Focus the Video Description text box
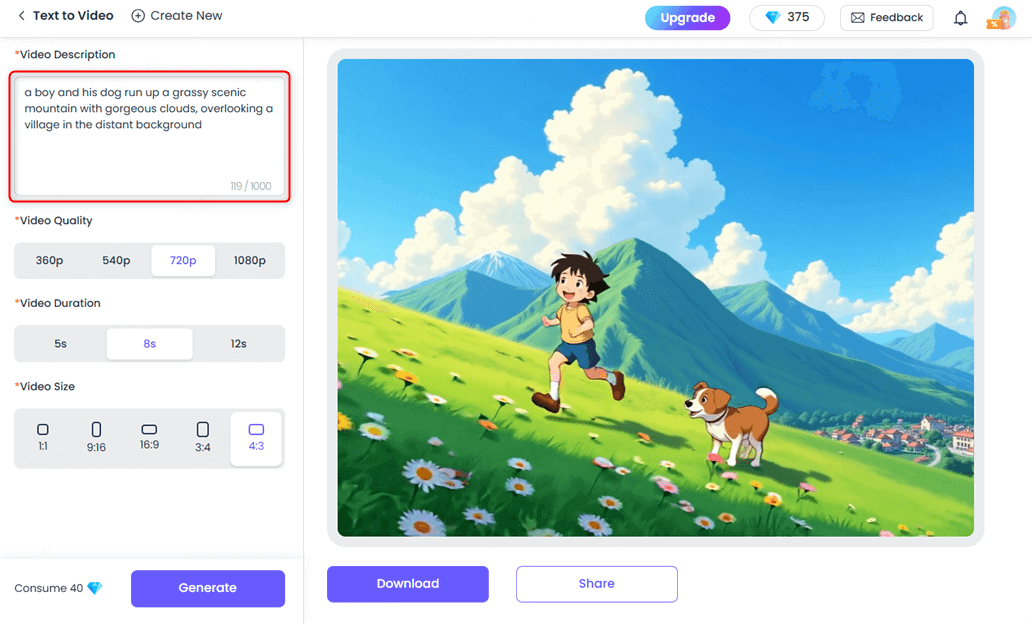The height and width of the screenshot is (624, 1032). pyautogui.click(x=149, y=136)
